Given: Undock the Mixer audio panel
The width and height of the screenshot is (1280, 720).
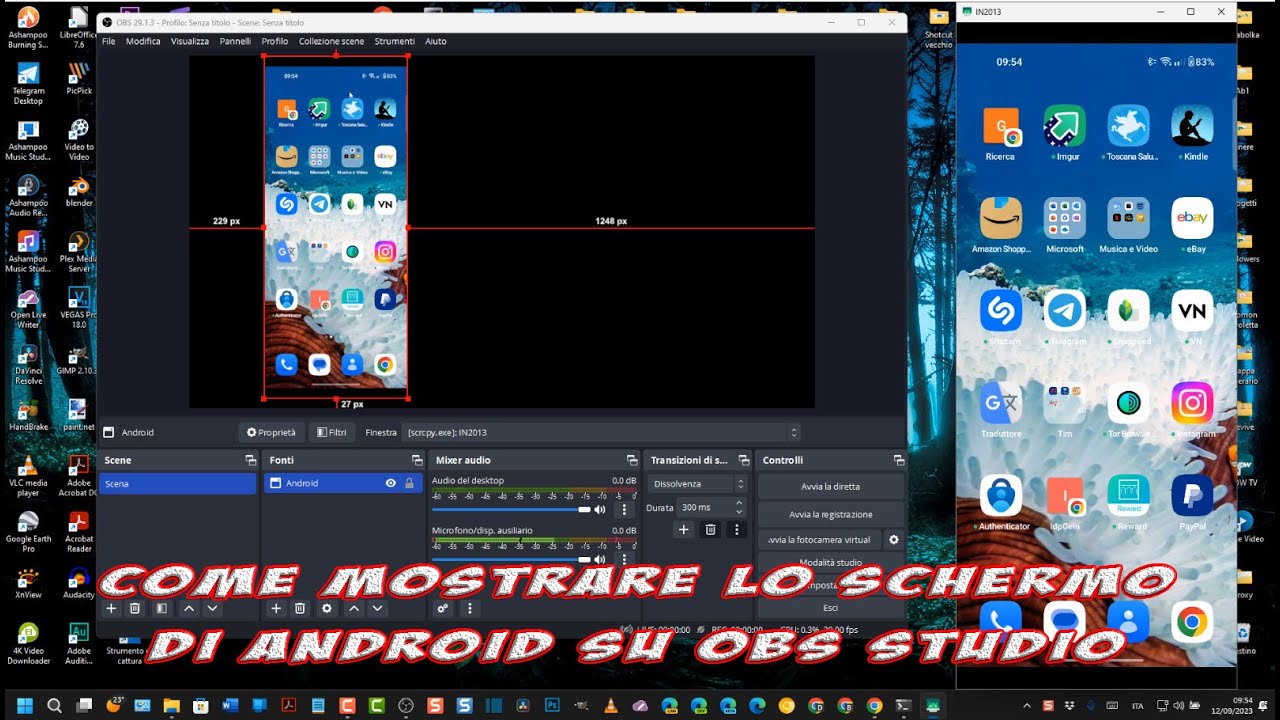Looking at the screenshot, I should pos(632,460).
